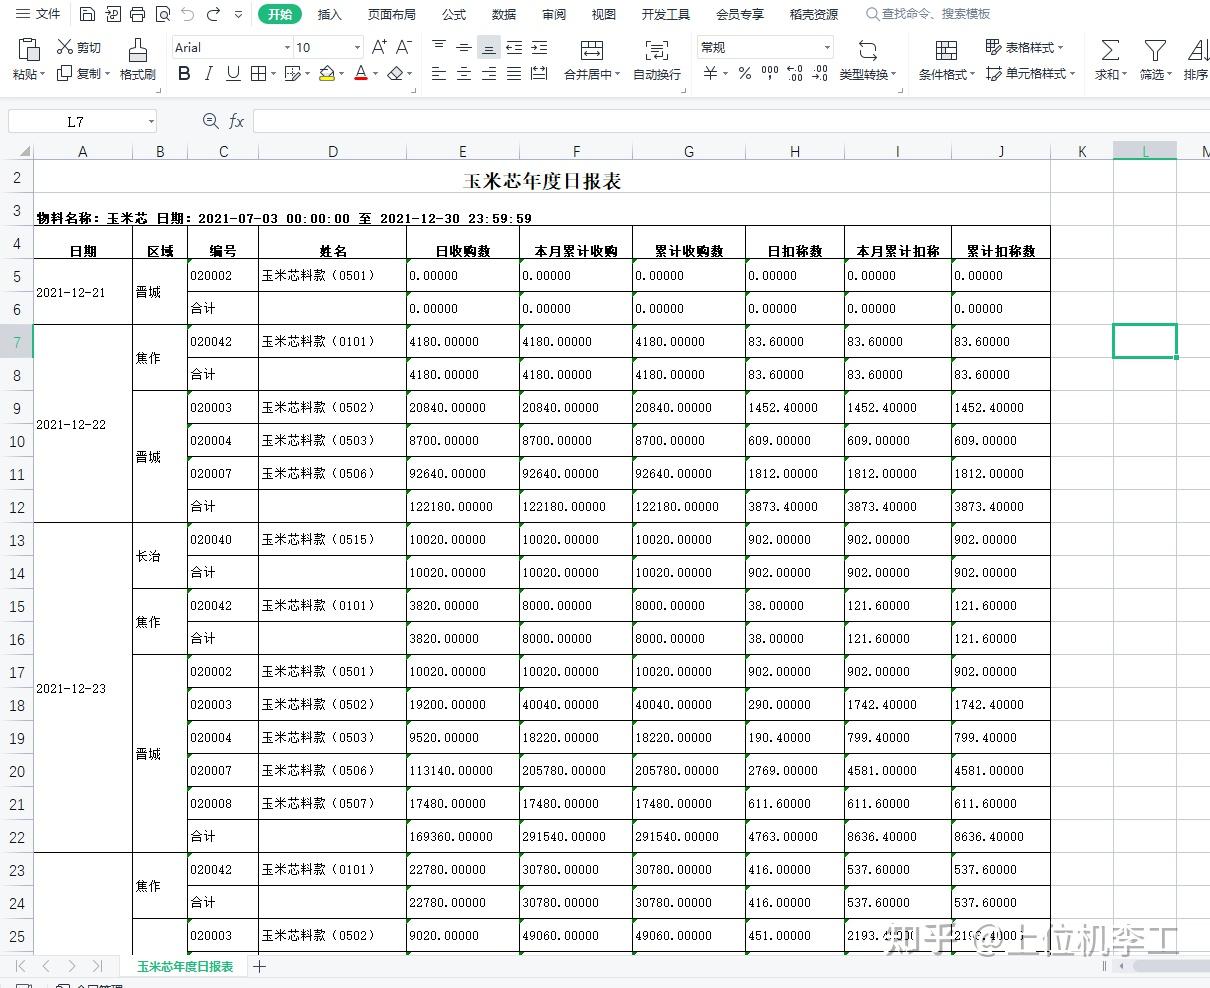This screenshot has width=1210, height=988.
Task: Click inside the formula bar
Action: click(x=600, y=120)
